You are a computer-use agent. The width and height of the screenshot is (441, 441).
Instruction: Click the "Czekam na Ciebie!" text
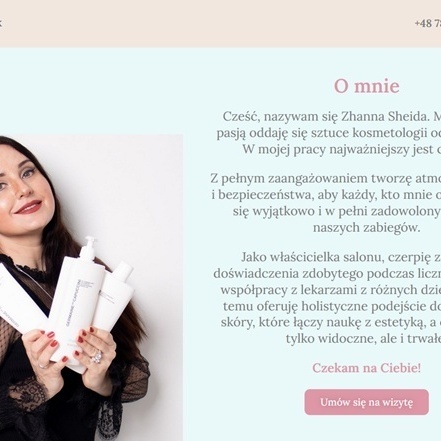pos(366,368)
